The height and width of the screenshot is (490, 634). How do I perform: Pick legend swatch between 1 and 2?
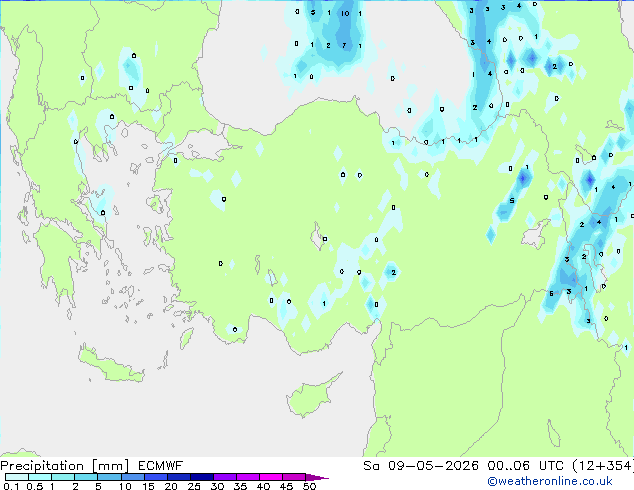63,477
